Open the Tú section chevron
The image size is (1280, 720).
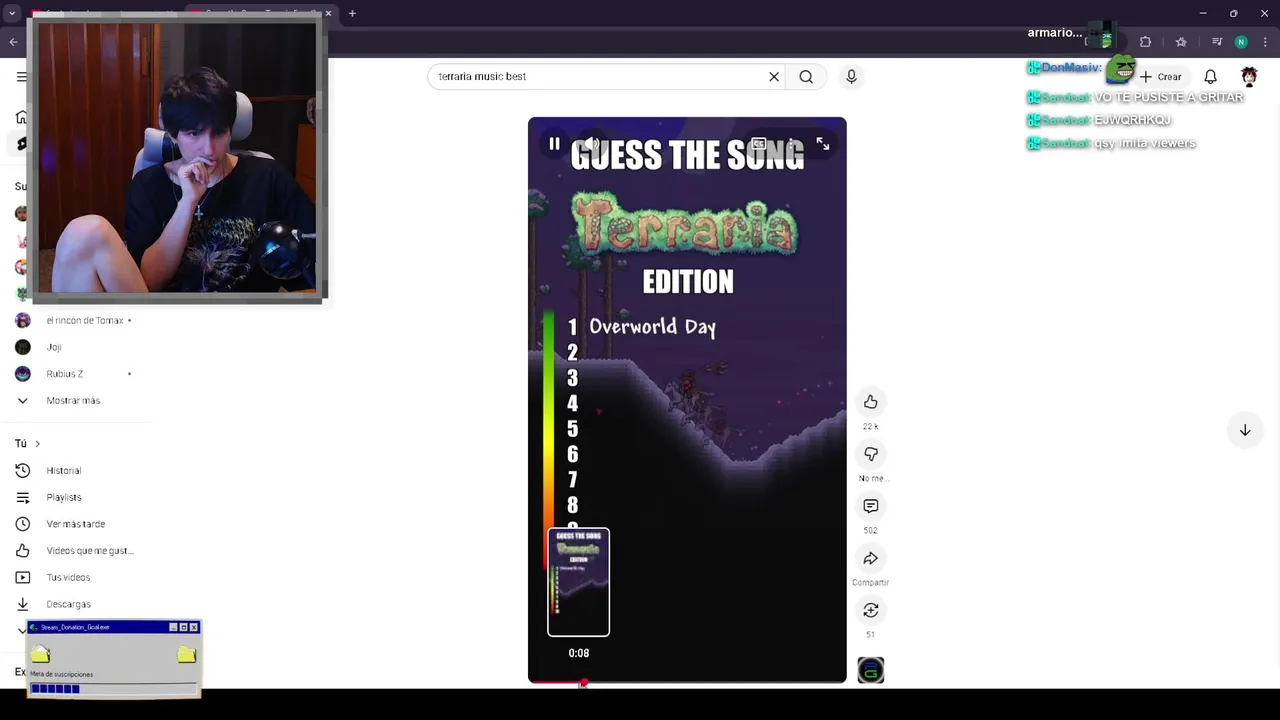tap(37, 443)
